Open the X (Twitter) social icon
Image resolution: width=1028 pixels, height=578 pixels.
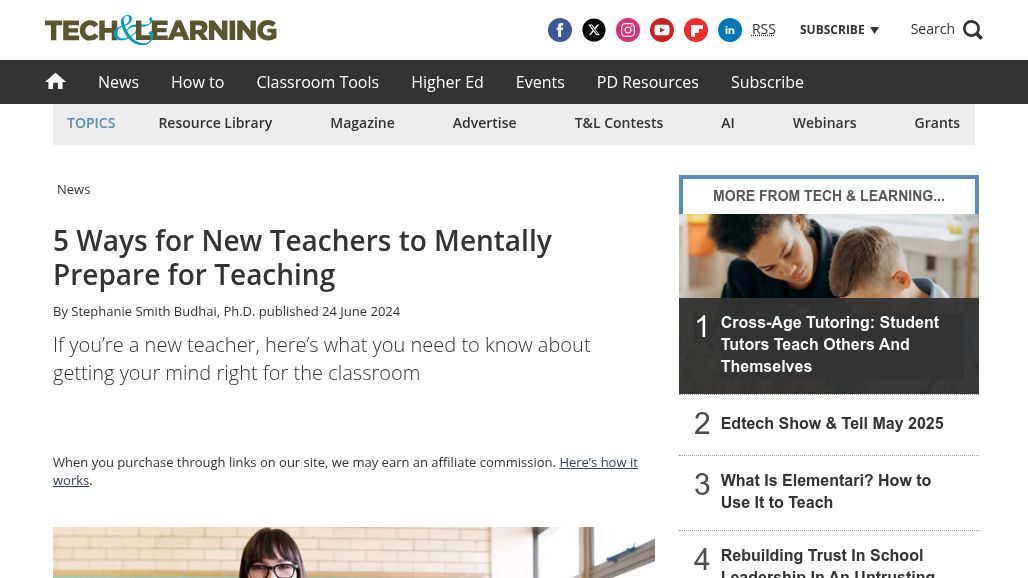[593, 30]
